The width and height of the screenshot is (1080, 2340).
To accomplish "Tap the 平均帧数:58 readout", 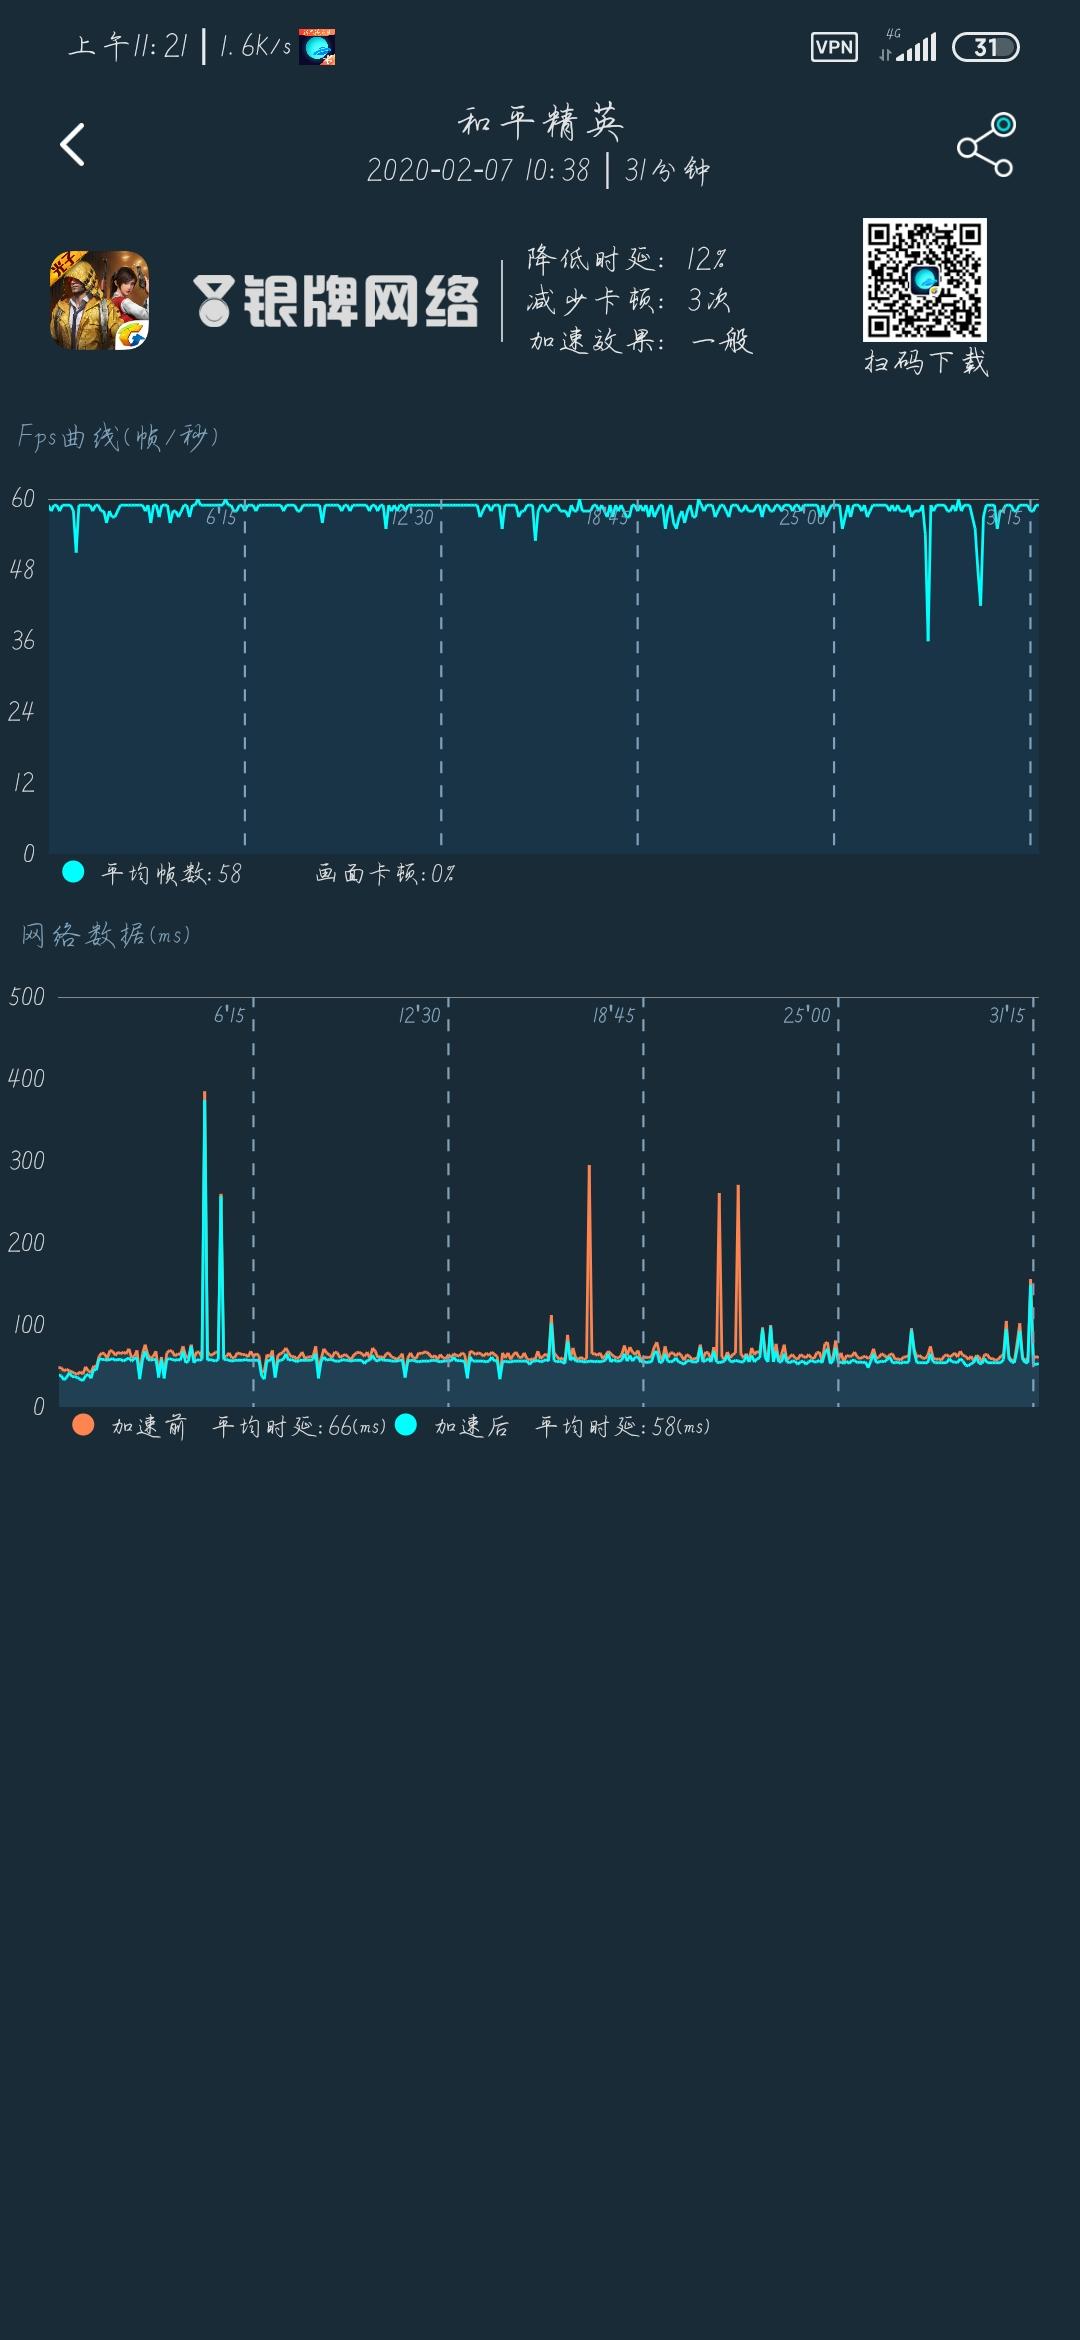I will point(171,873).
